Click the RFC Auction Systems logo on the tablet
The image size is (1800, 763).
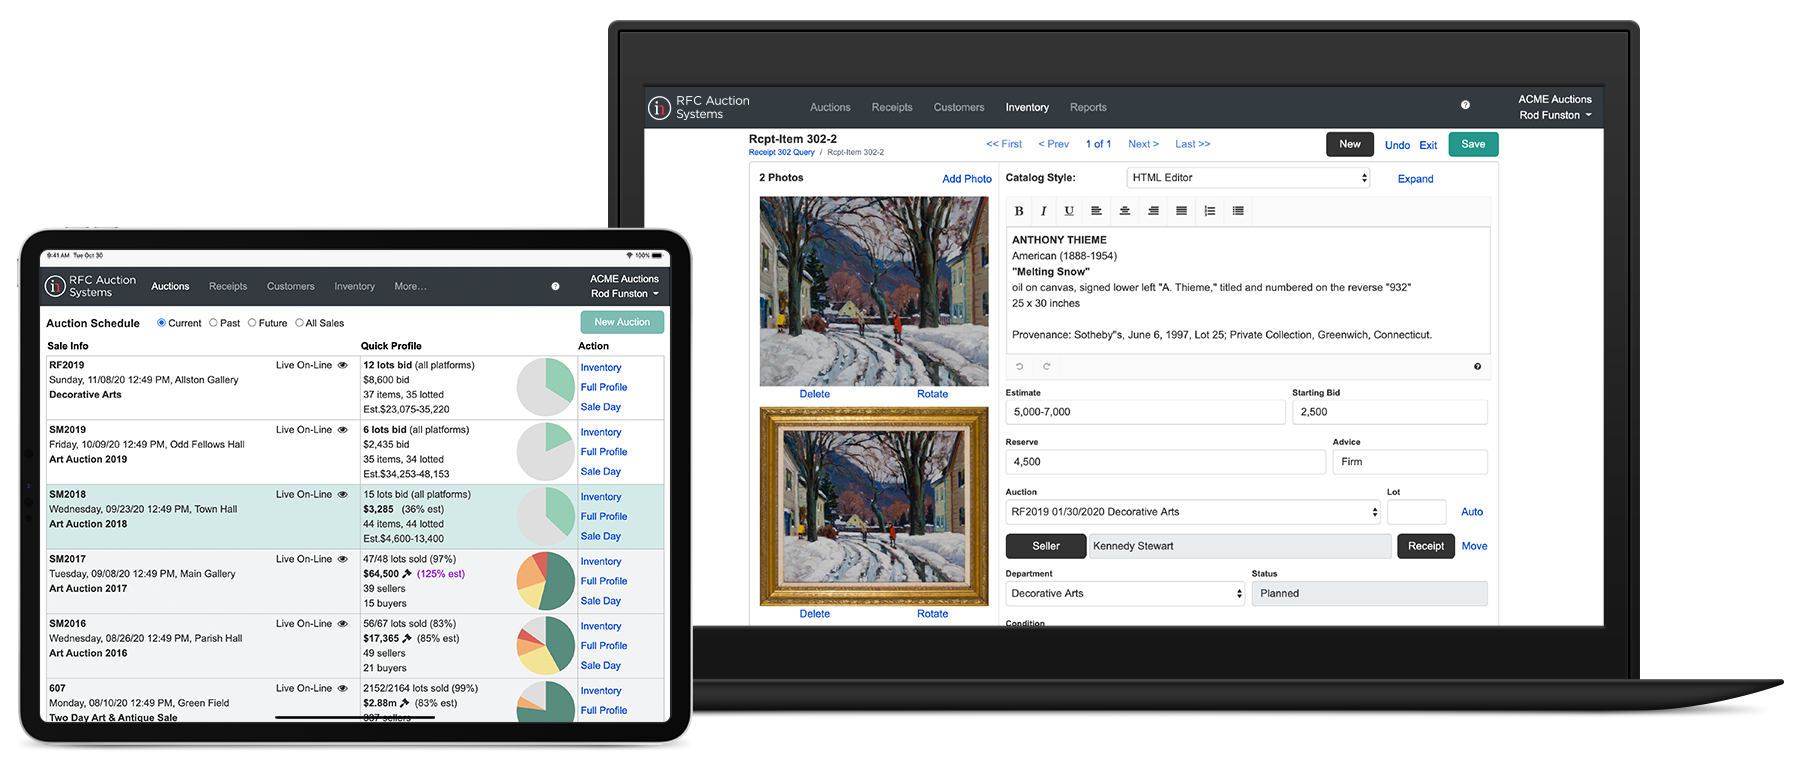[x=91, y=286]
